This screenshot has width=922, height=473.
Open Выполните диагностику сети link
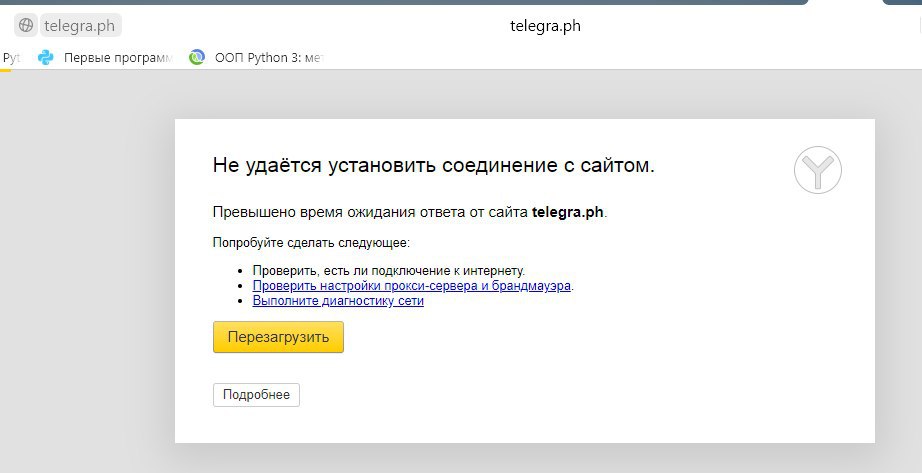[x=338, y=301]
